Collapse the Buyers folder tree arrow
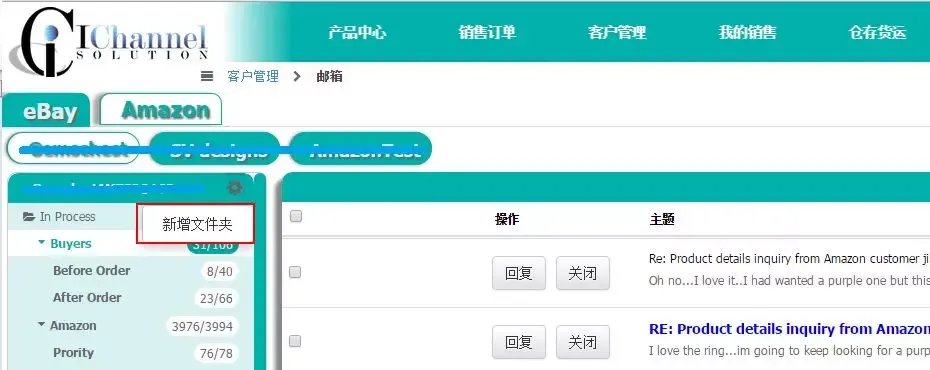Screen dimensions: 930x370 (x=42, y=243)
